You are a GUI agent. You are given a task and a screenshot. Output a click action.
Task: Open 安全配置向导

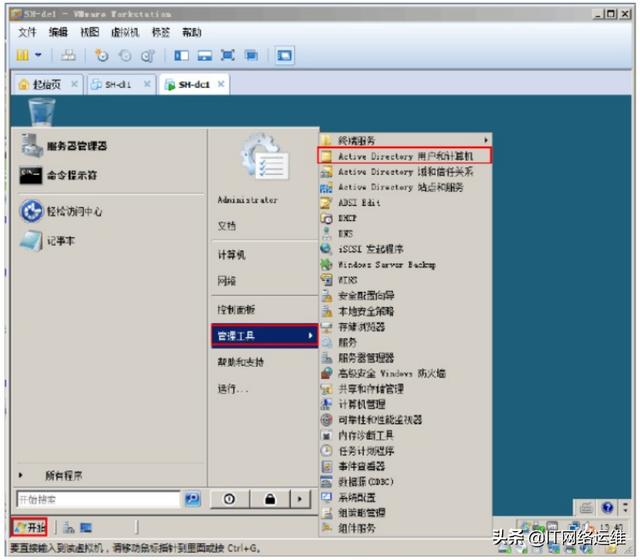(x=404, y=296)
